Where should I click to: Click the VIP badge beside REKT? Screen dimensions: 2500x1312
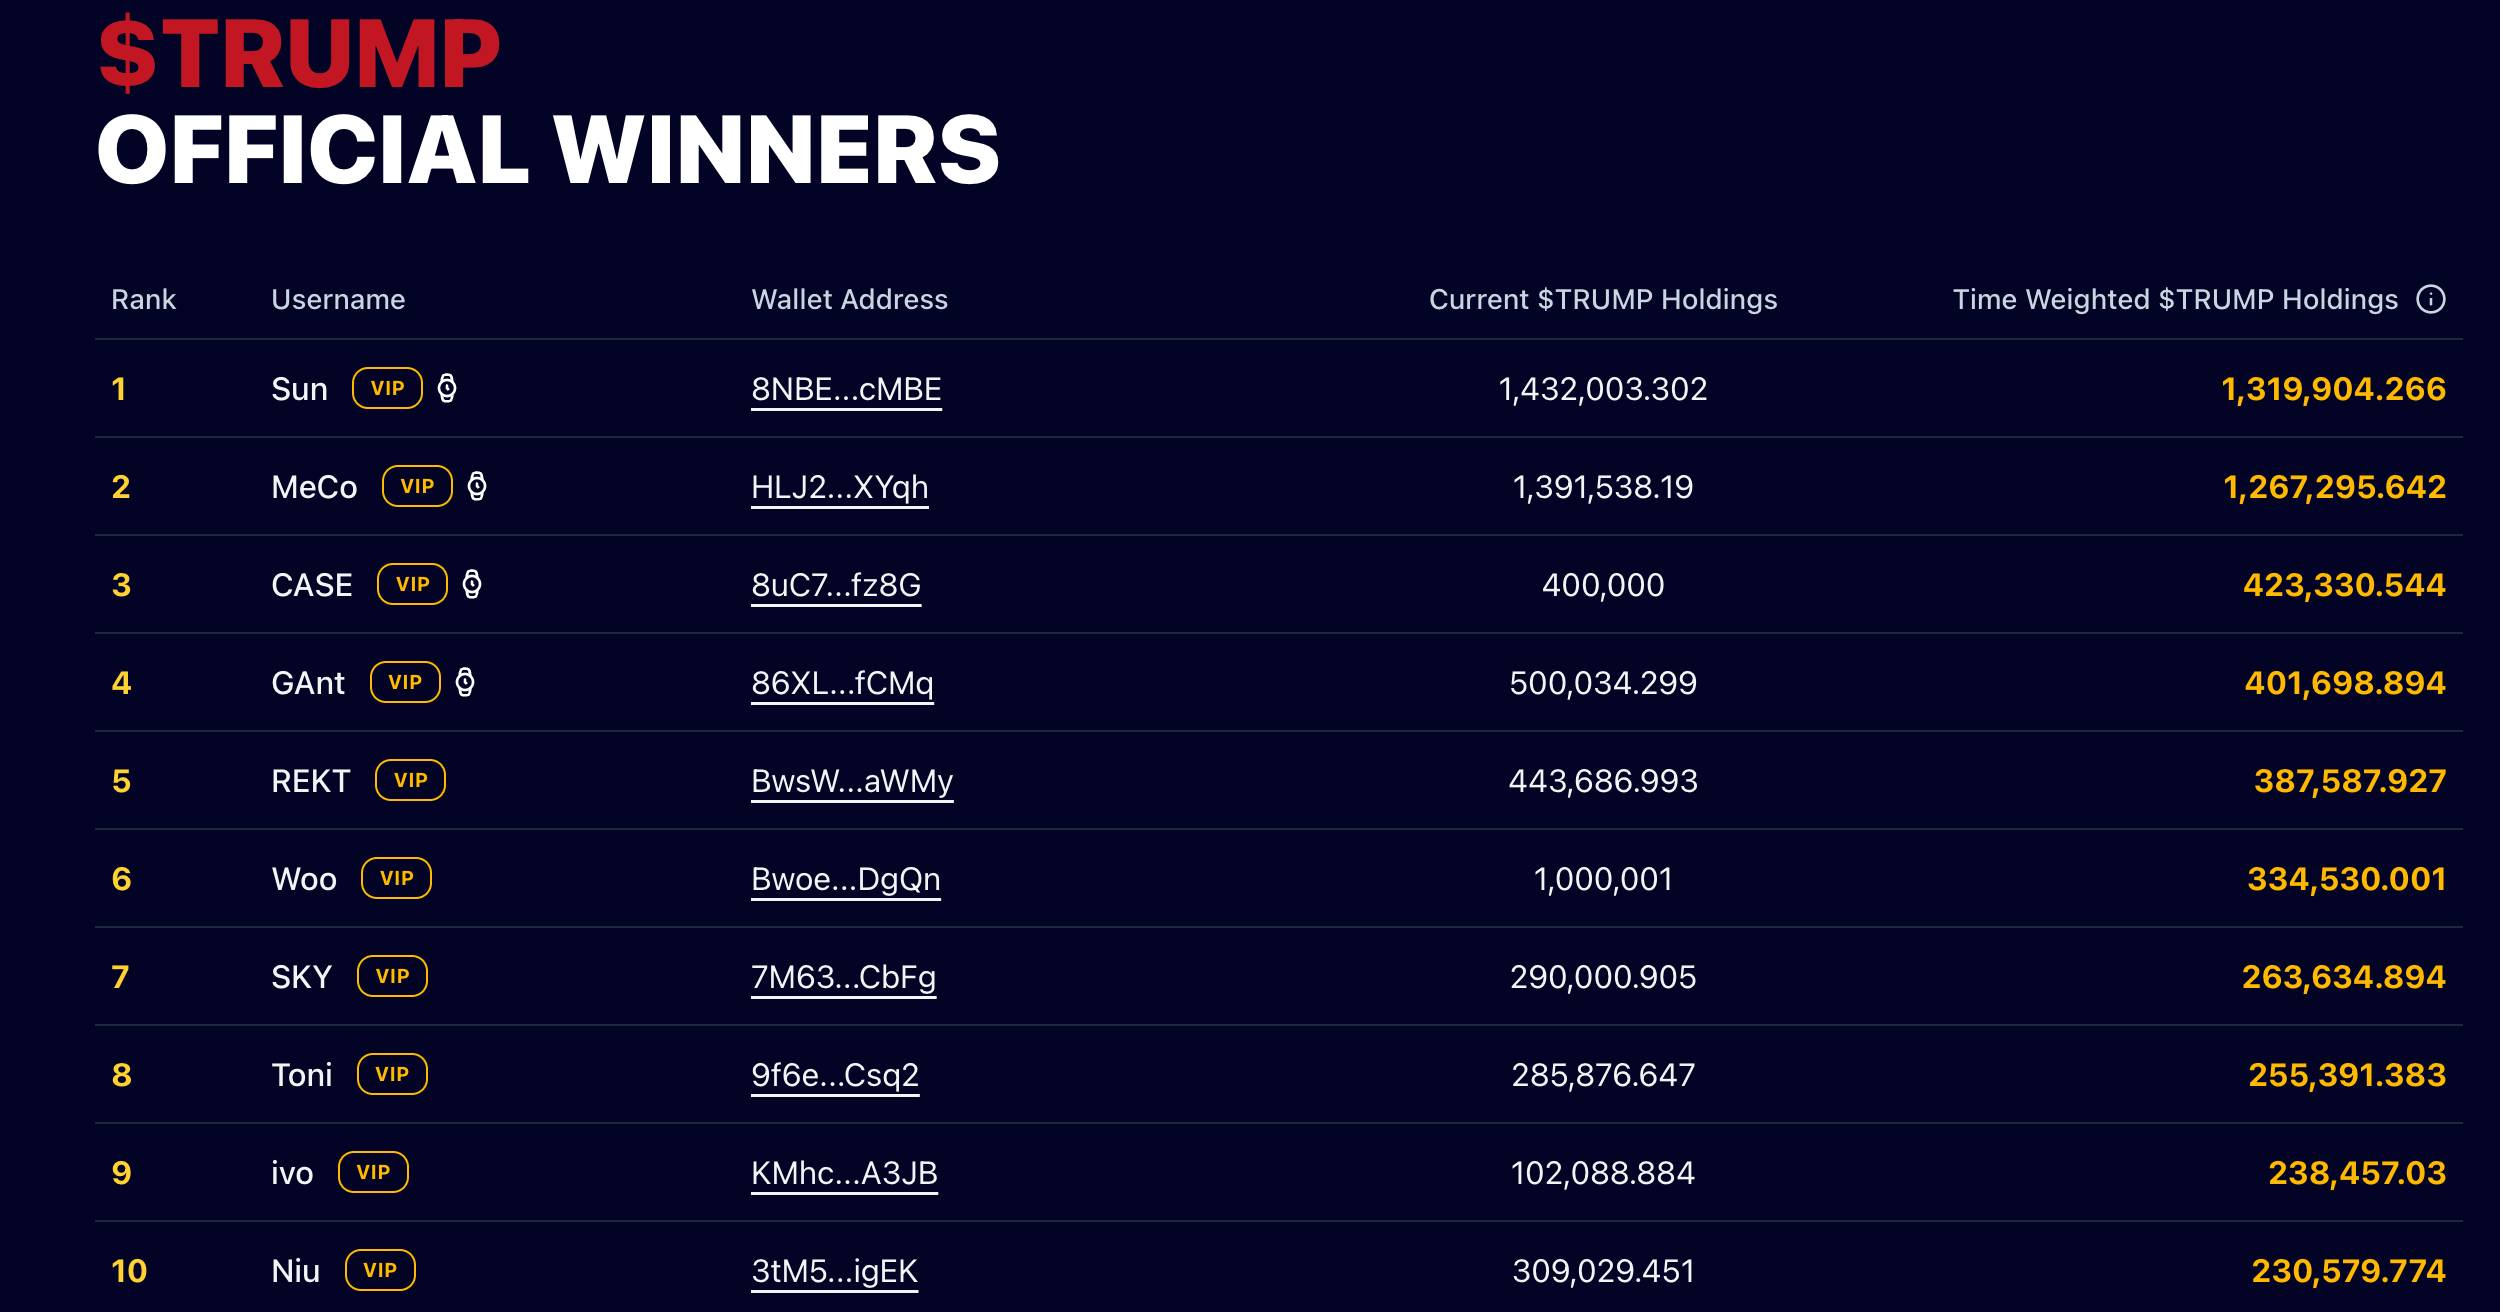click(410, 780)
